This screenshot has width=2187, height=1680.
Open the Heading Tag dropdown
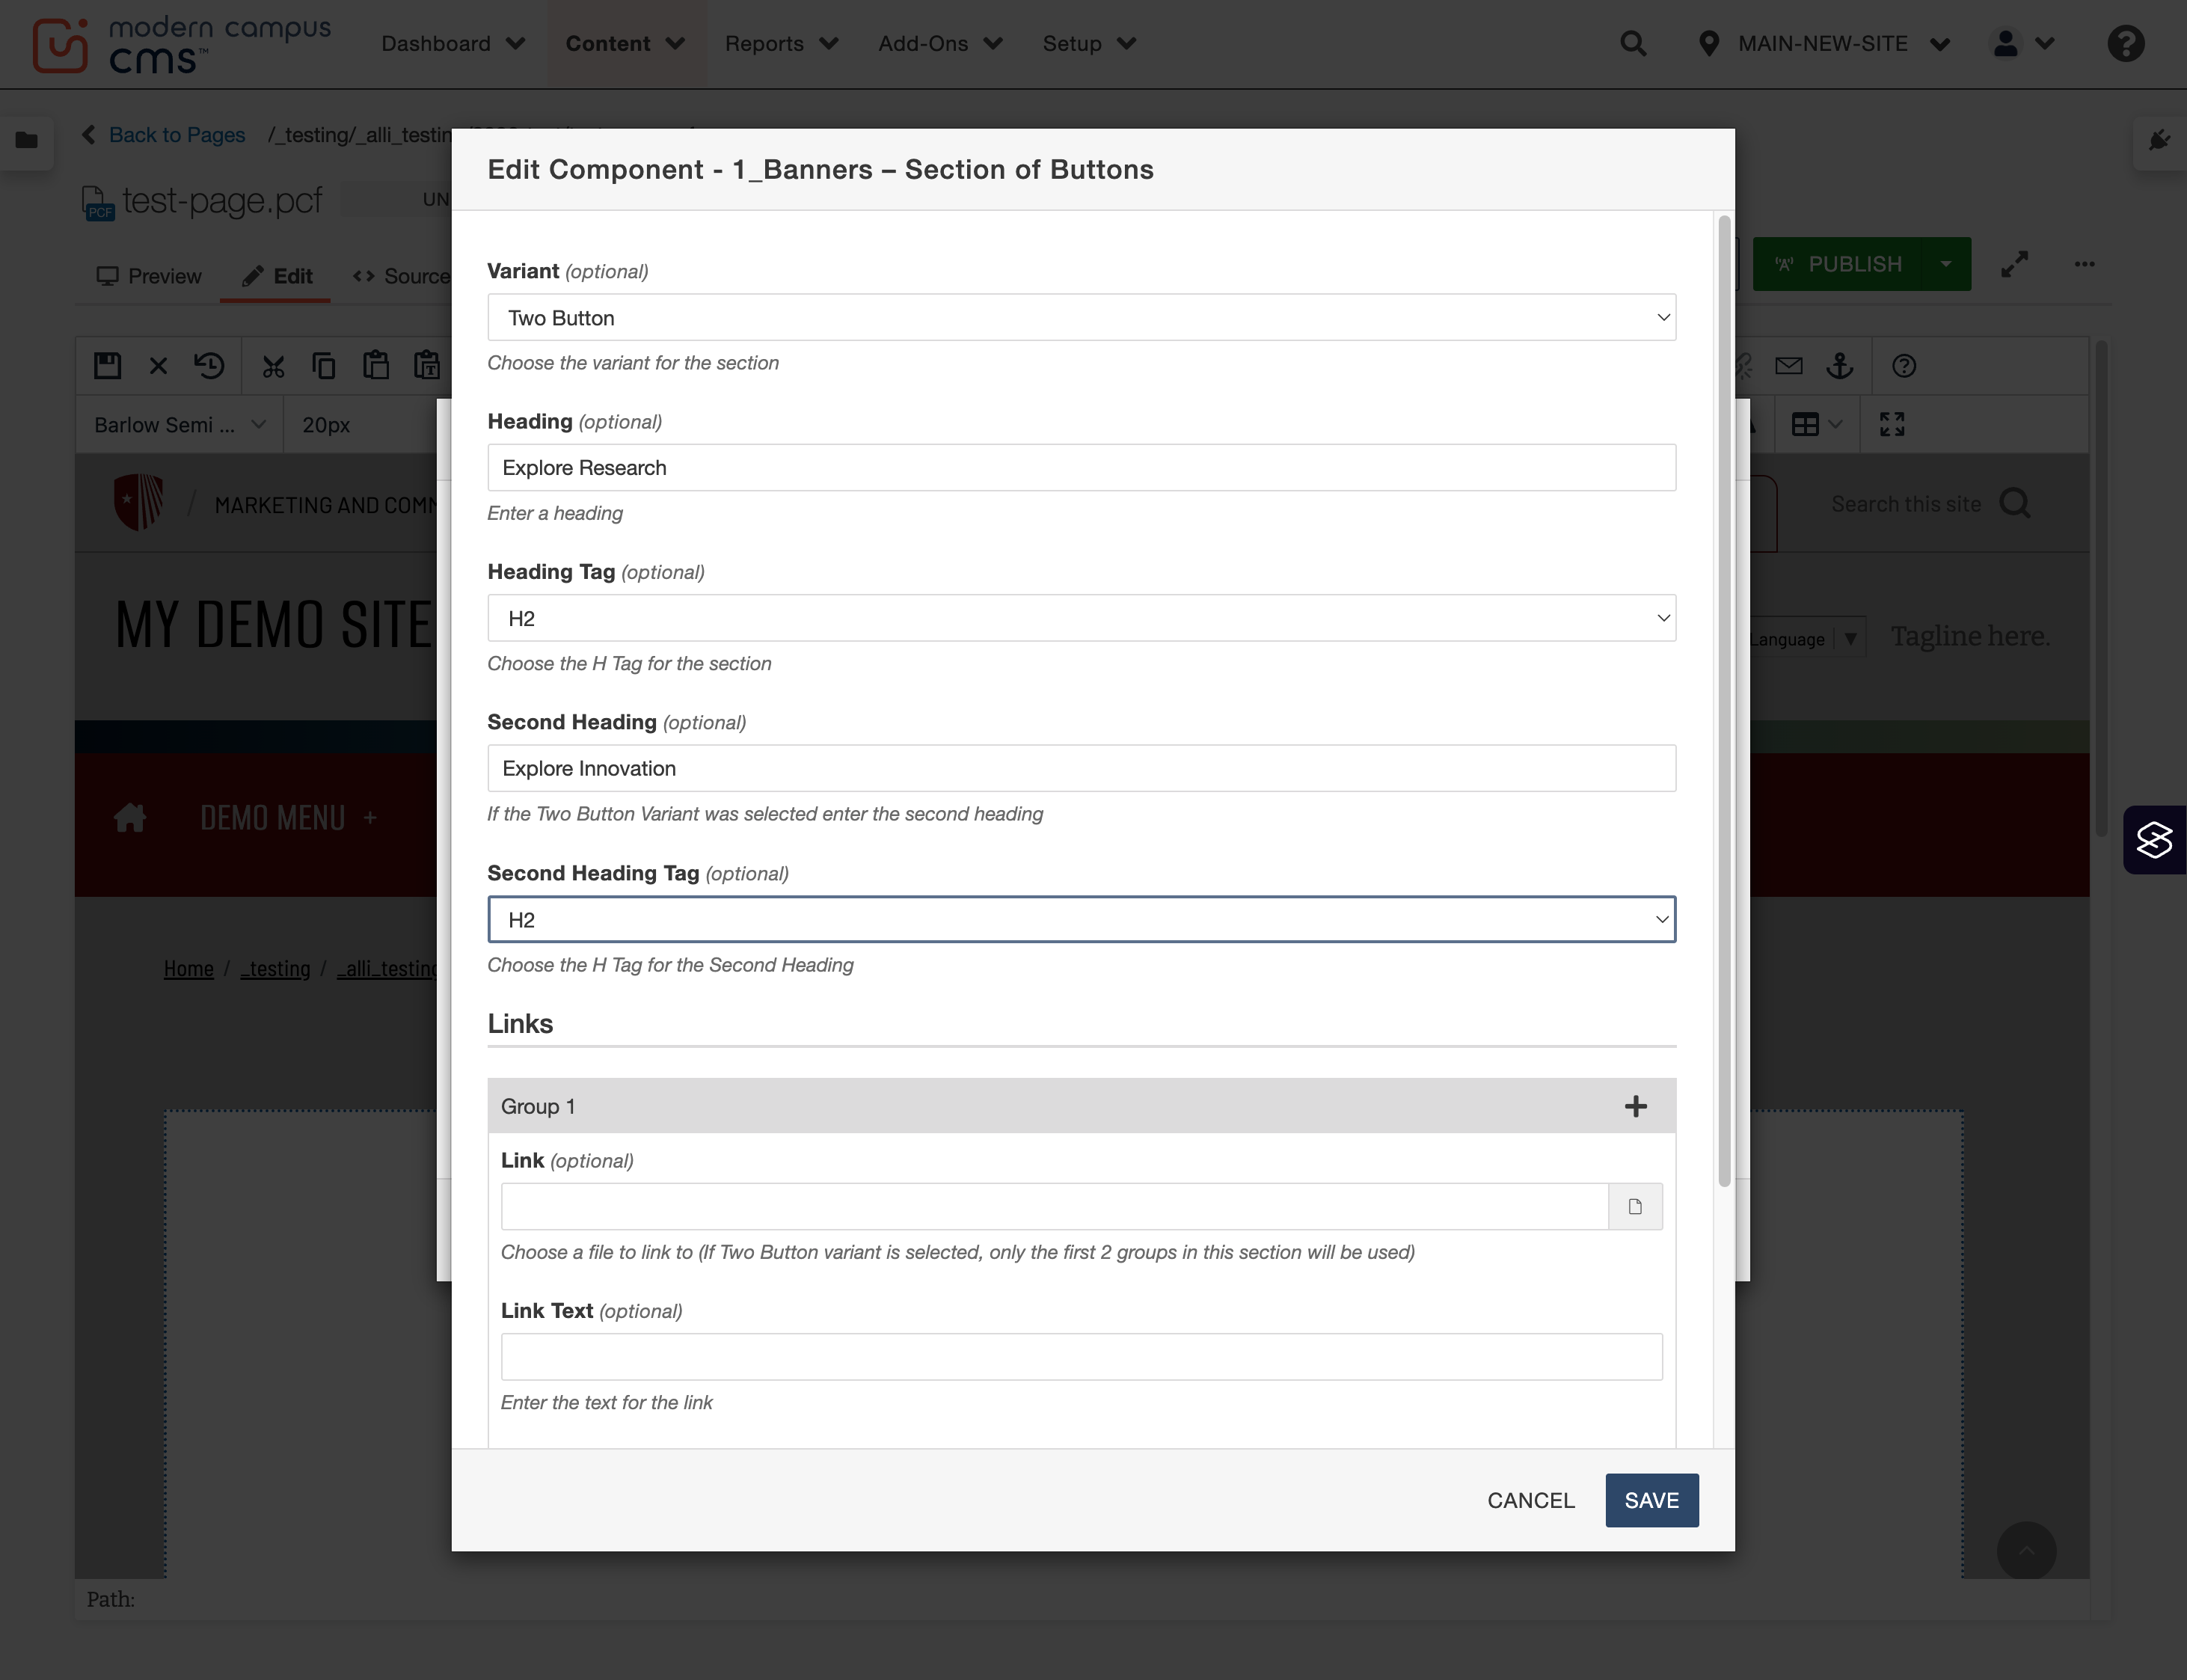tap(1081, 618)
